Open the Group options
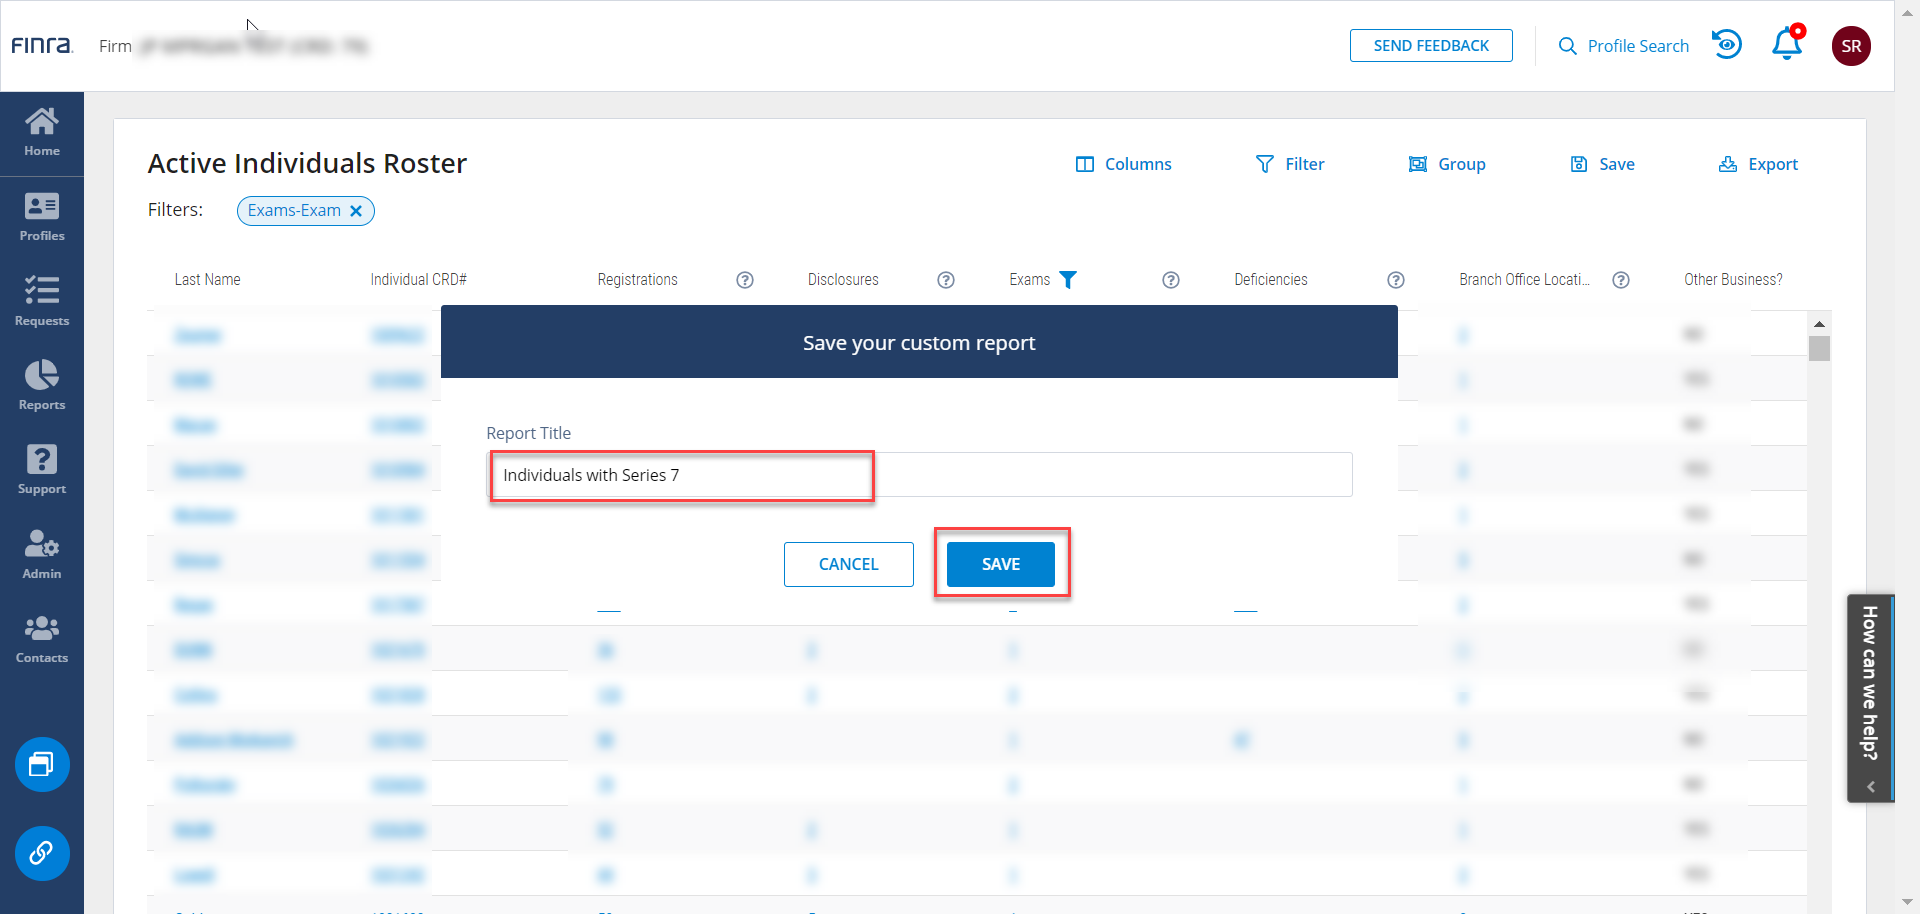 click(1447, 164)
